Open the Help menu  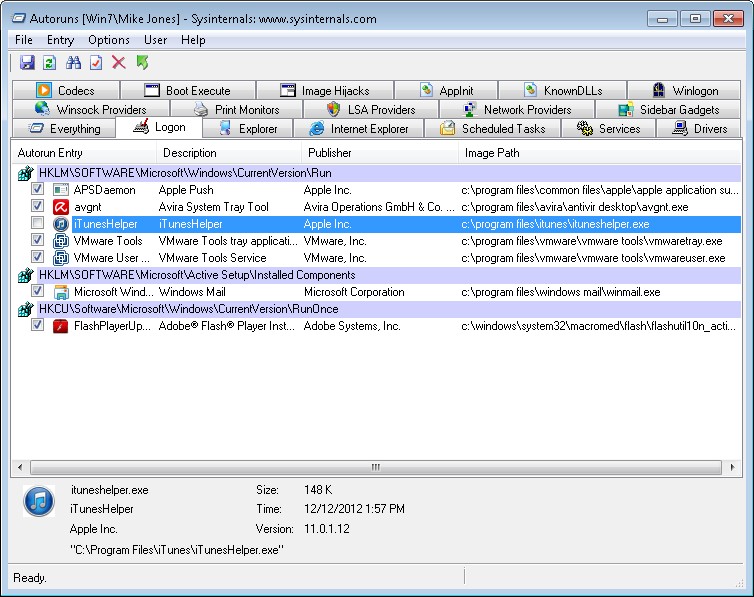(x=193, y=40)
